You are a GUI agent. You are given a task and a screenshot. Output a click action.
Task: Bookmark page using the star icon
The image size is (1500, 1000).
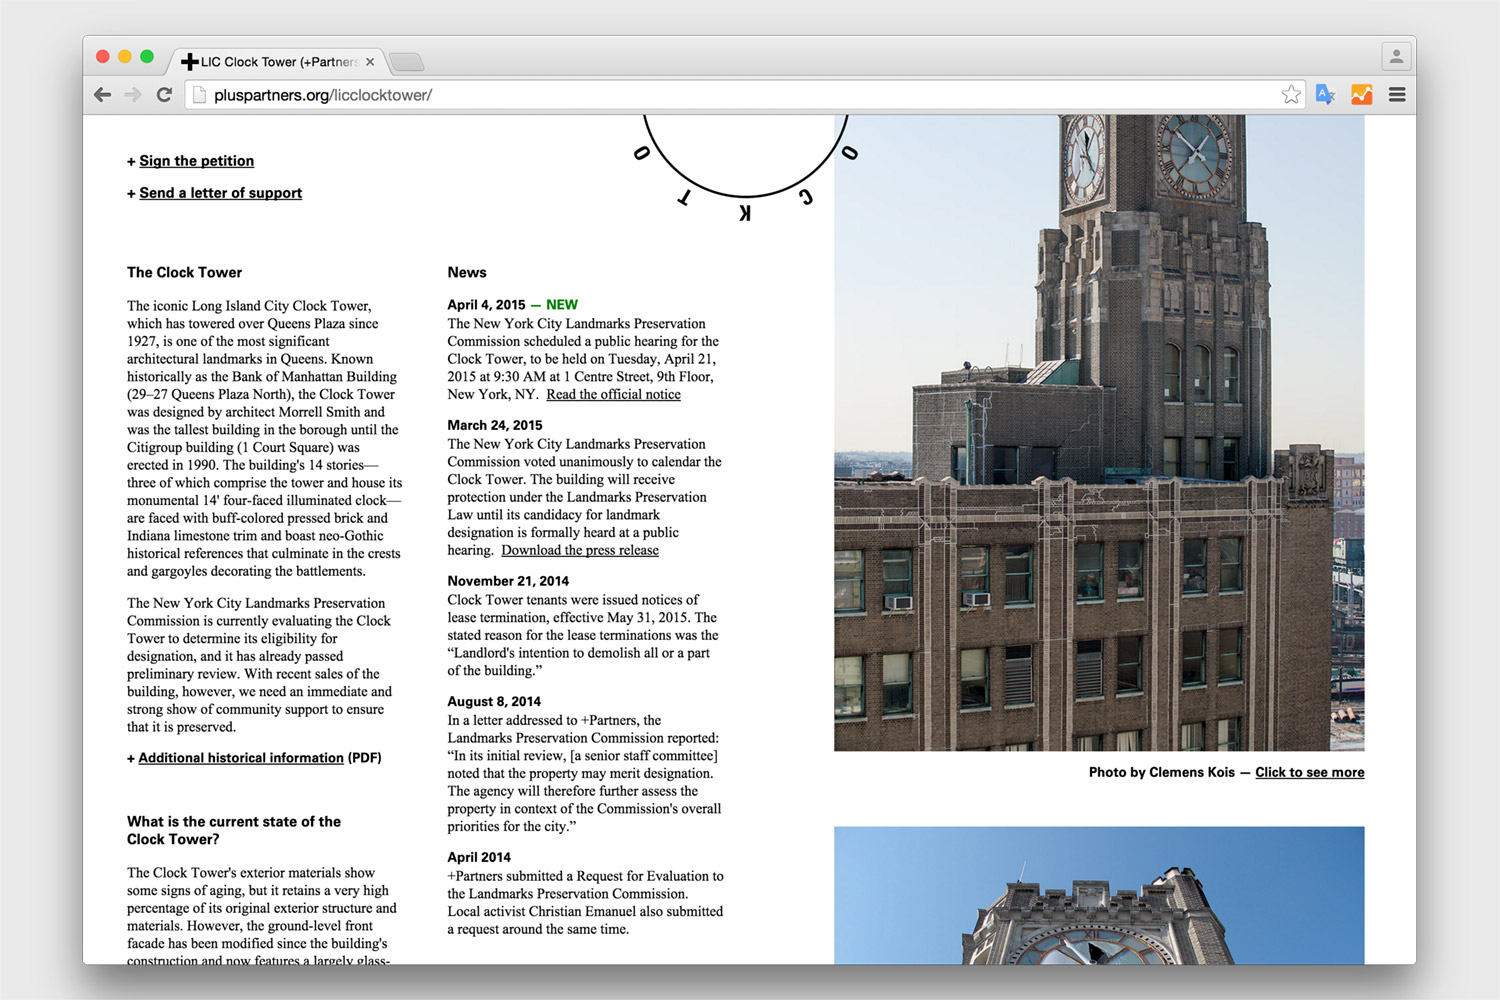1291,95
